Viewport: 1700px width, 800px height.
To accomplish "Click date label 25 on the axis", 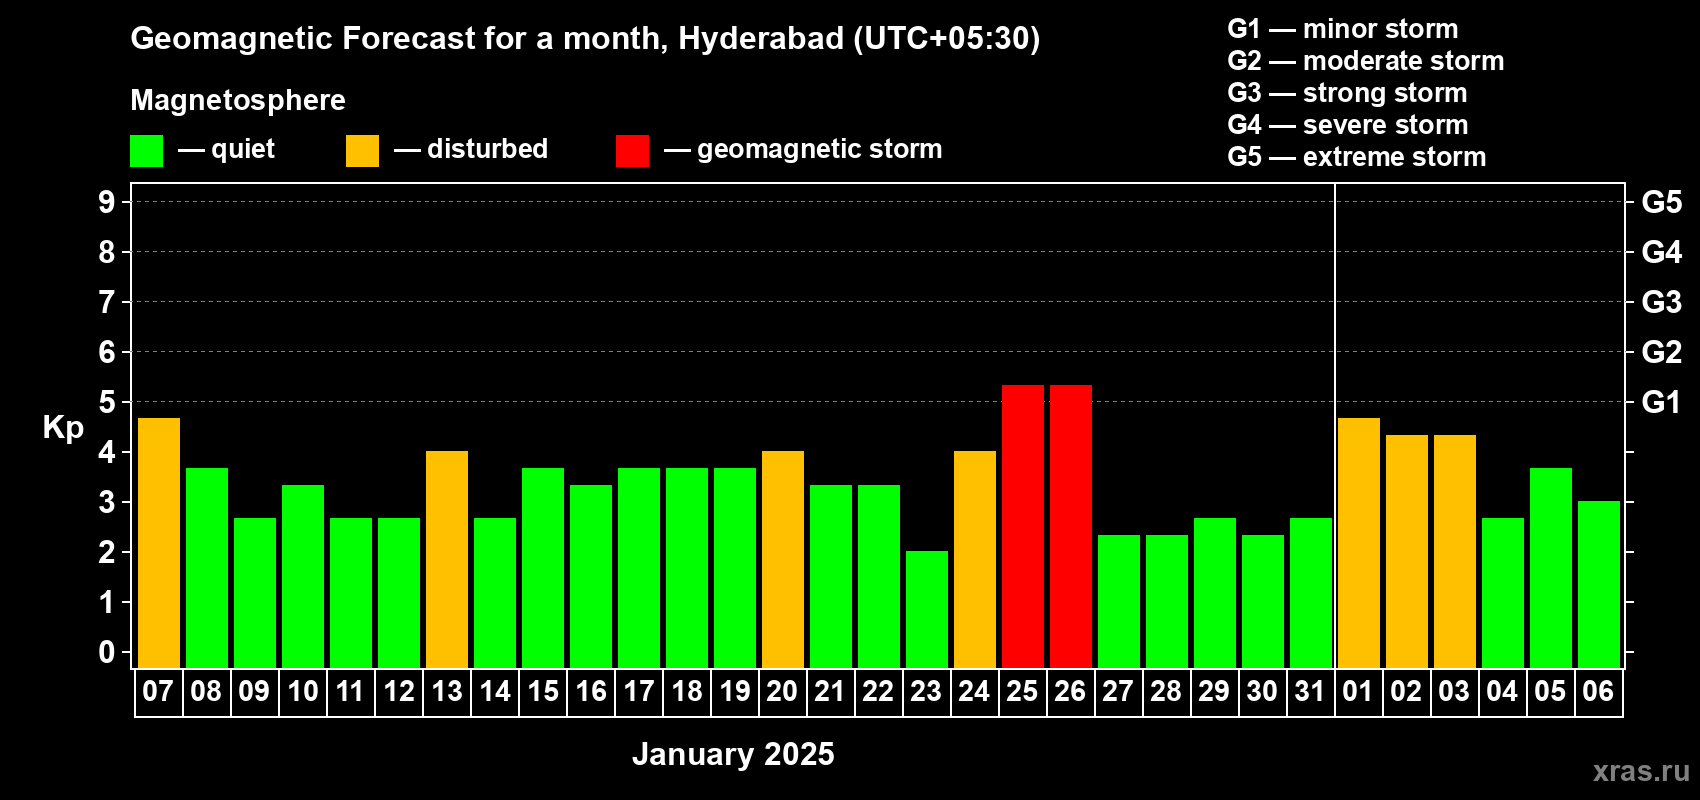I will coord(1022,691).
